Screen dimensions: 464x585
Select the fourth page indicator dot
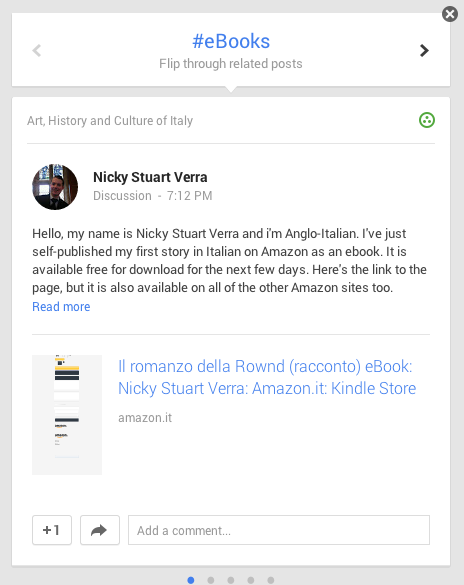[251, 580]
